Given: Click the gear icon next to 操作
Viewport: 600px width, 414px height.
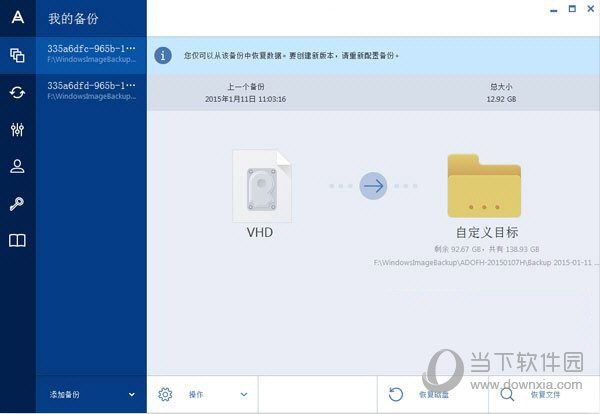Looking at the screenshot, I should 165,394.
